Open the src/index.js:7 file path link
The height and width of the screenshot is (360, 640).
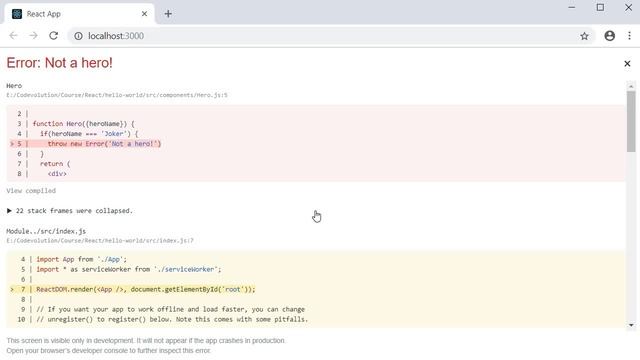[x=100, y=241]
